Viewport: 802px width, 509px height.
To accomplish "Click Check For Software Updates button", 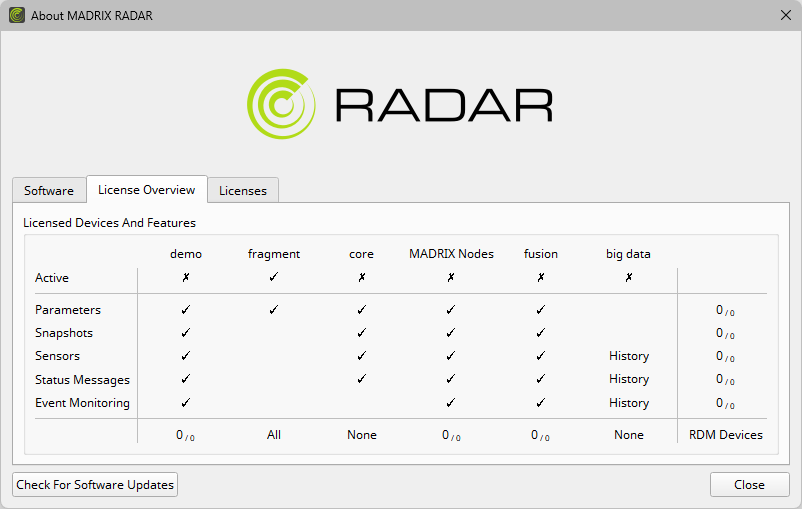I will pyautogui.click(x=95, y=484).
